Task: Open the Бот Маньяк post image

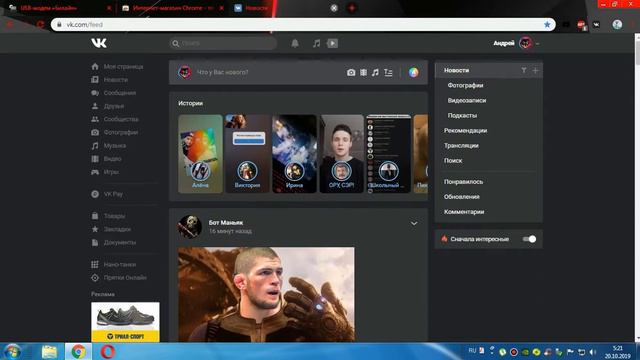Action: (266, 294)
